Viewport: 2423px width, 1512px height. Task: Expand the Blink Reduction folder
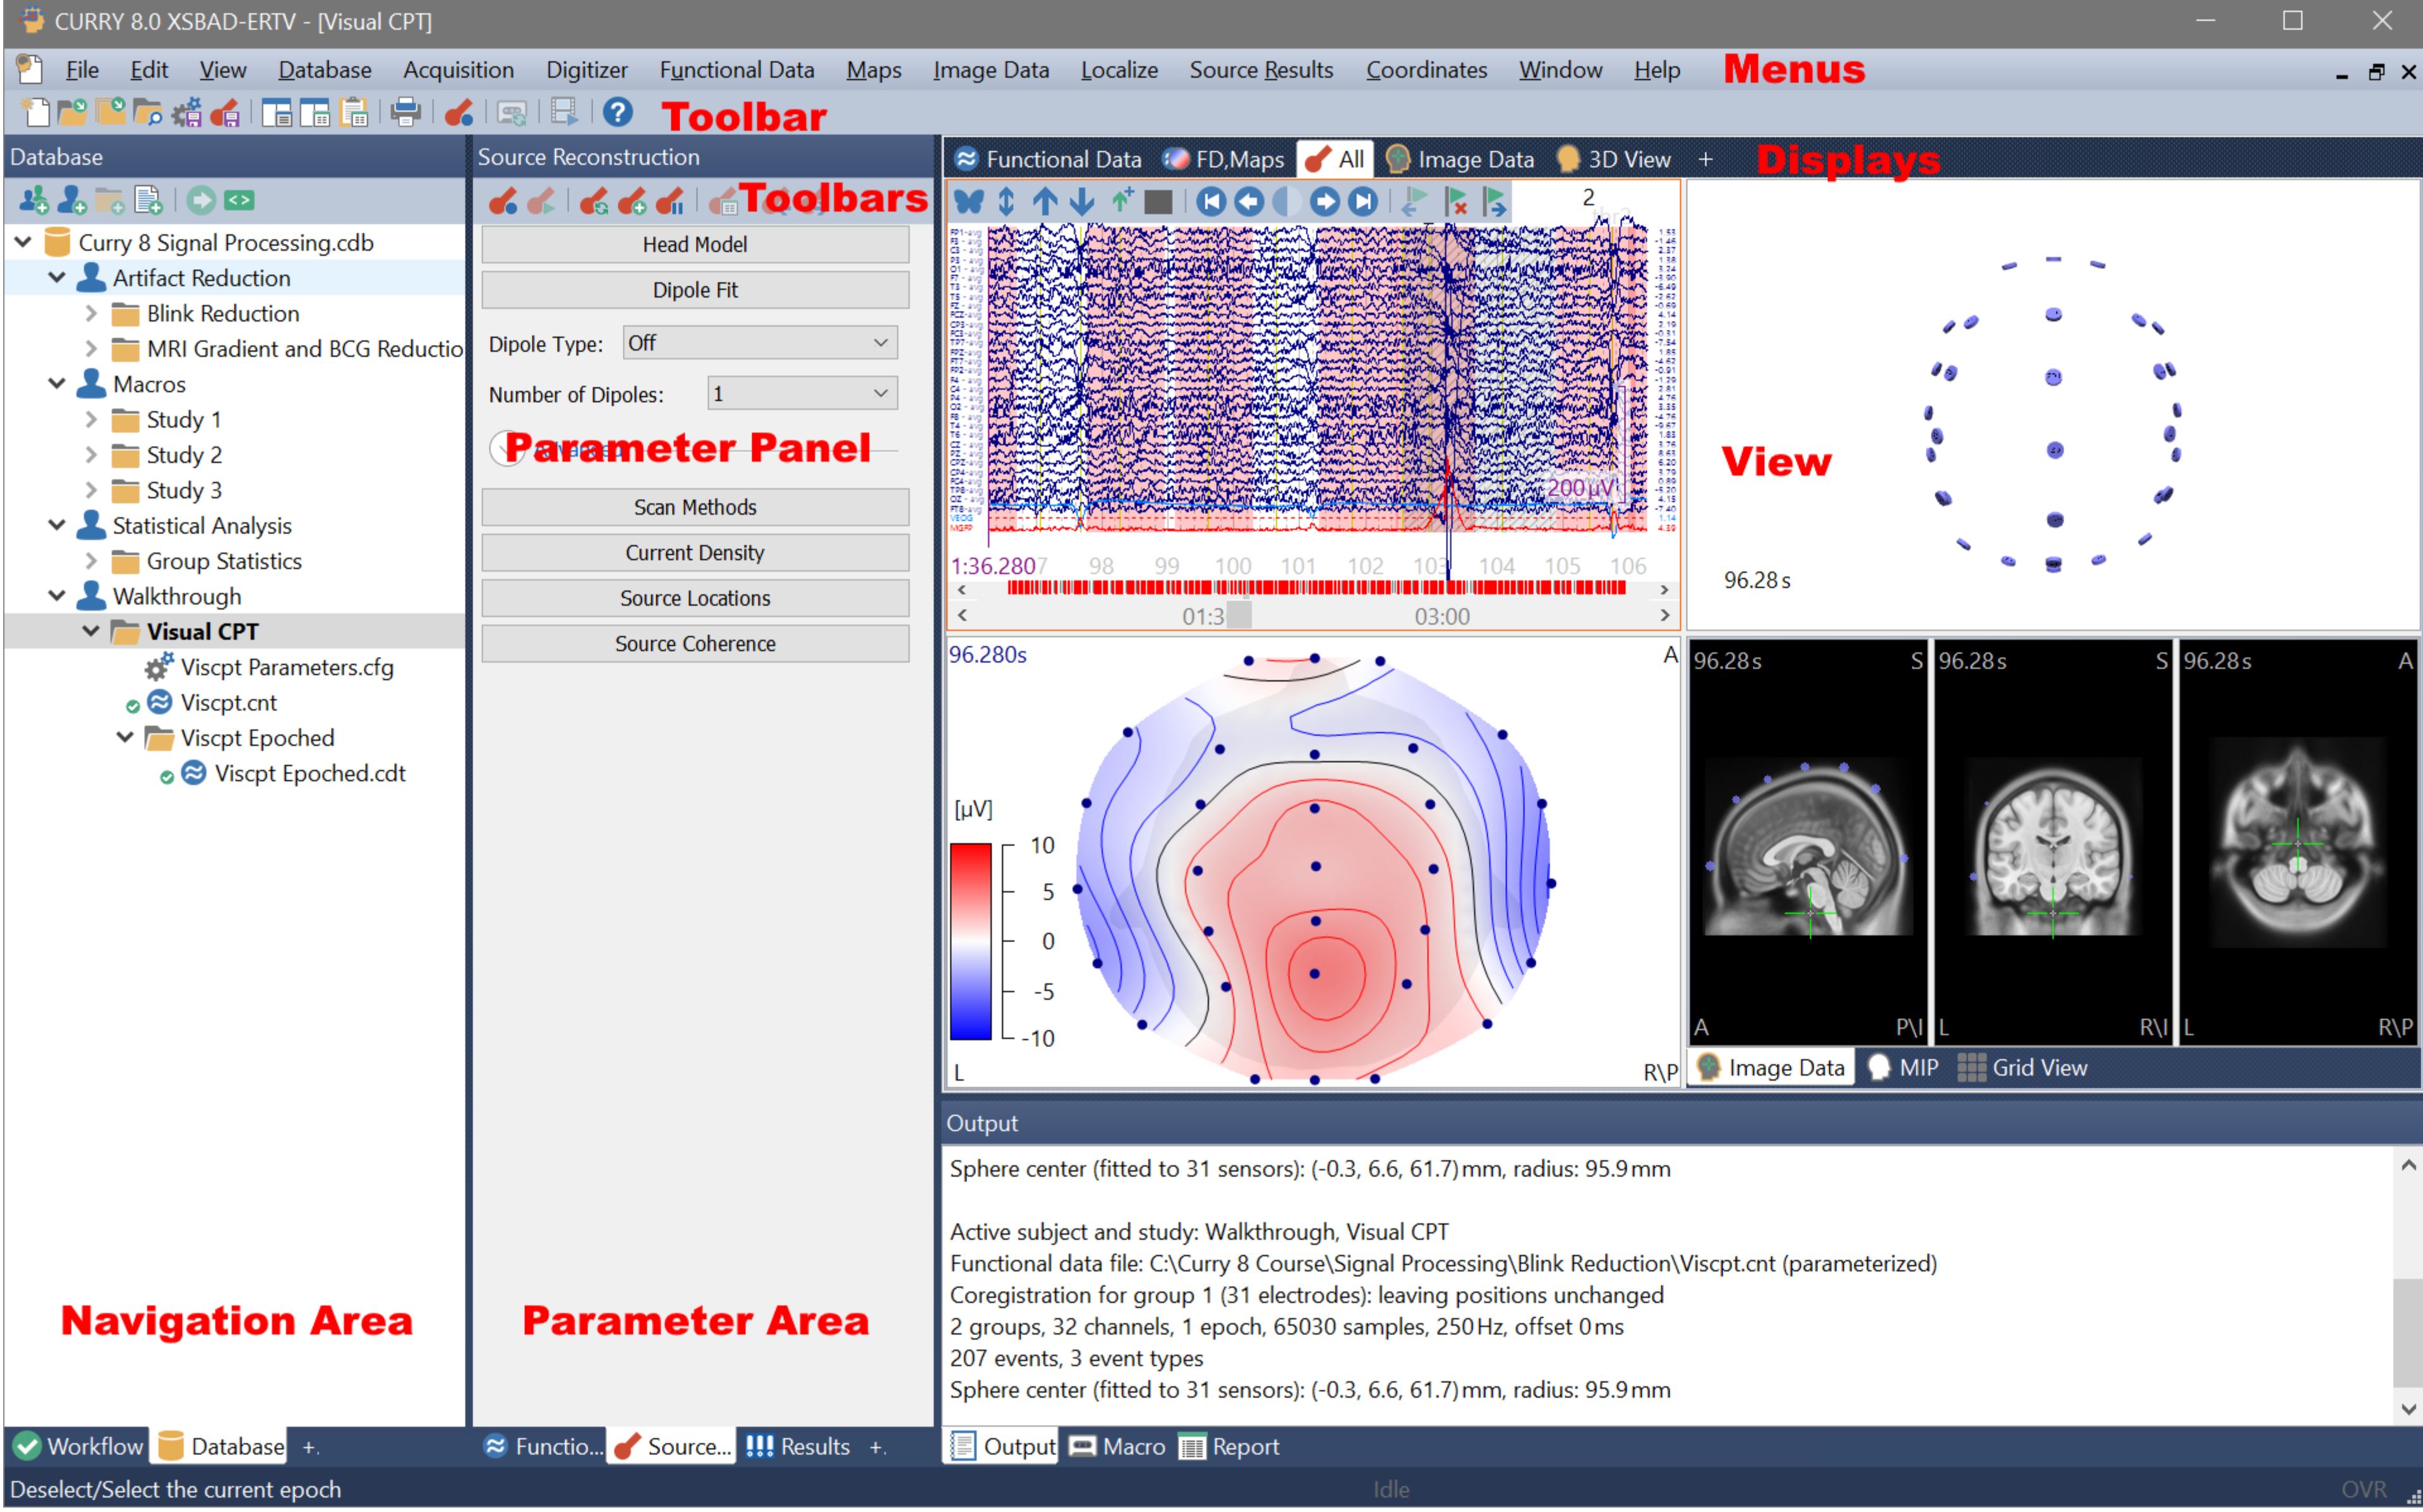tap(91, 313)
